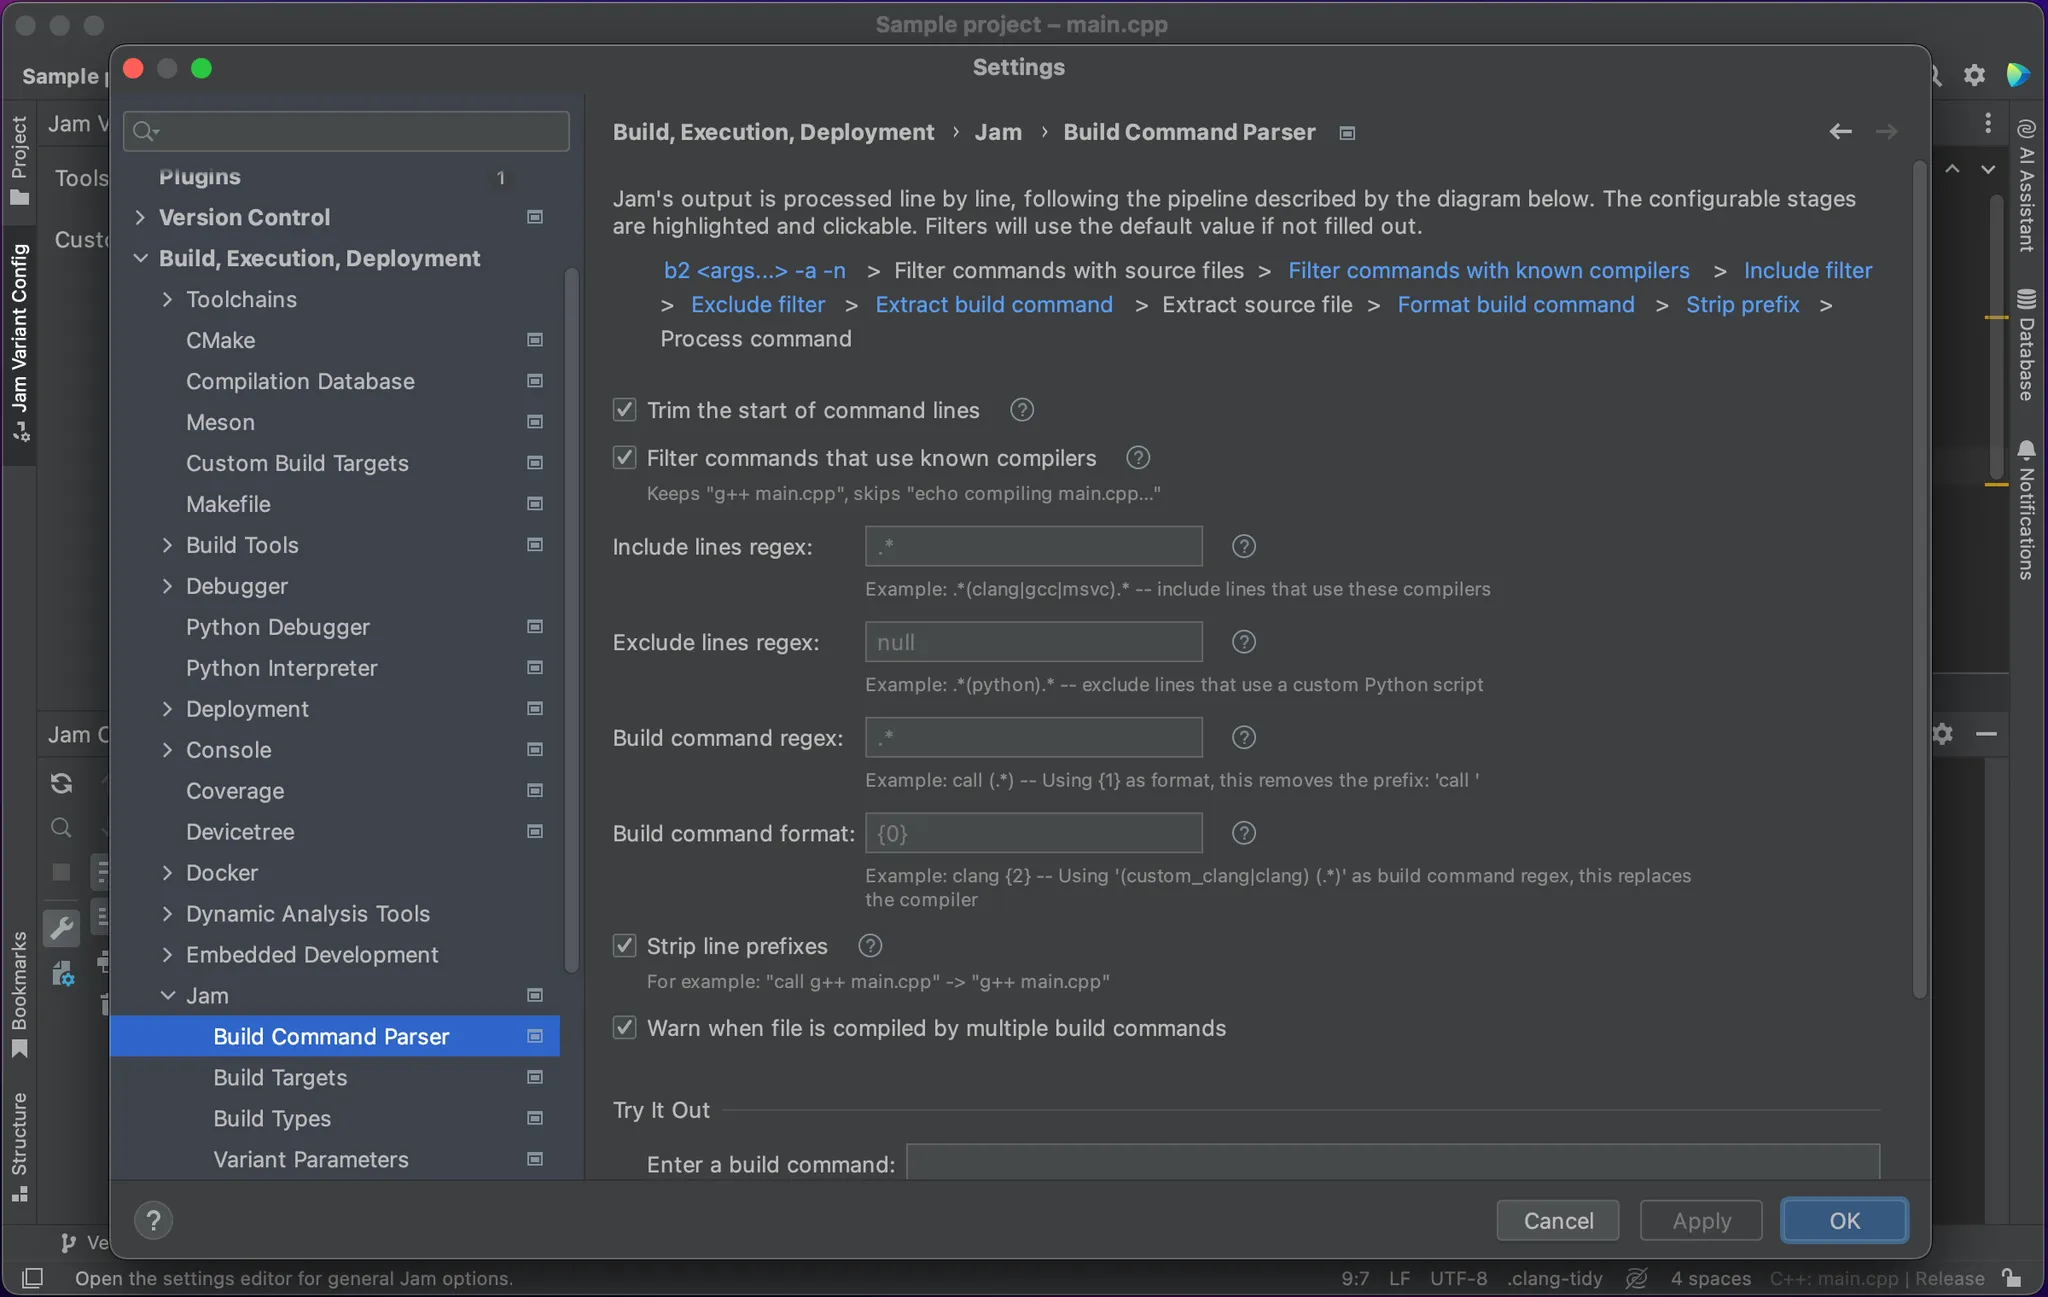Screen dimensions: 2048x1297
Task: Click the Filter commands with known compilers link
Action: [x=1488, y=271]
